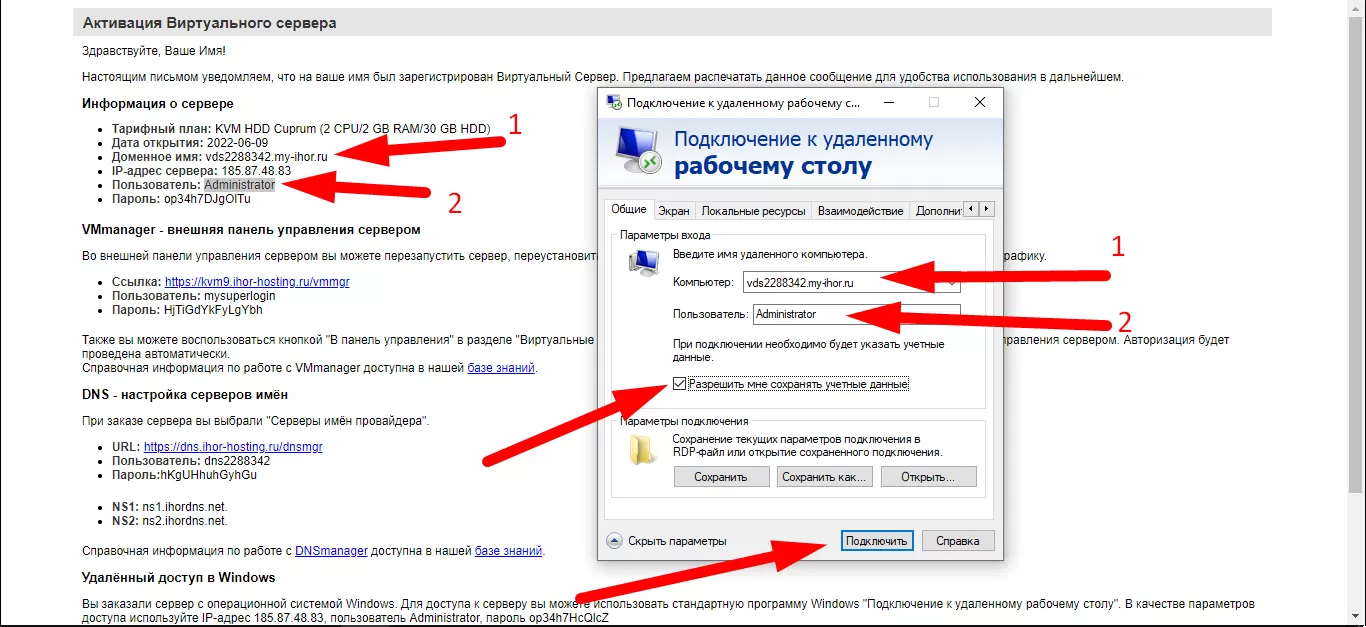Click the HjTiGdYkFyLgYbh password text

coord(213,310)
